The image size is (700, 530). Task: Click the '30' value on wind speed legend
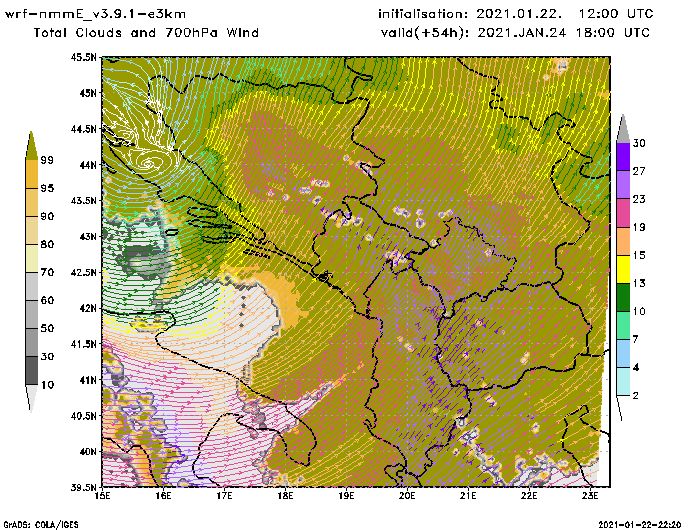(x=639, y=143)
